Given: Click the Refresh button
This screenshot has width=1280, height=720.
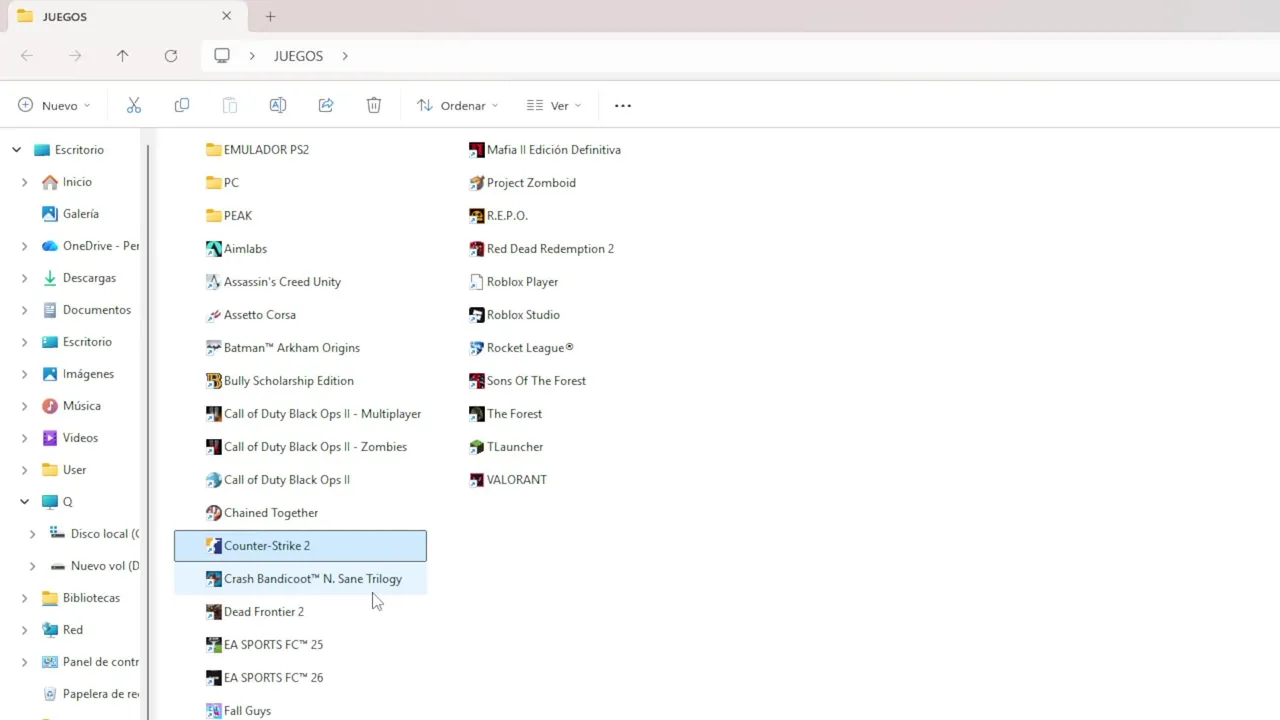Looking at the screenshot, I should tap(171, 56).
